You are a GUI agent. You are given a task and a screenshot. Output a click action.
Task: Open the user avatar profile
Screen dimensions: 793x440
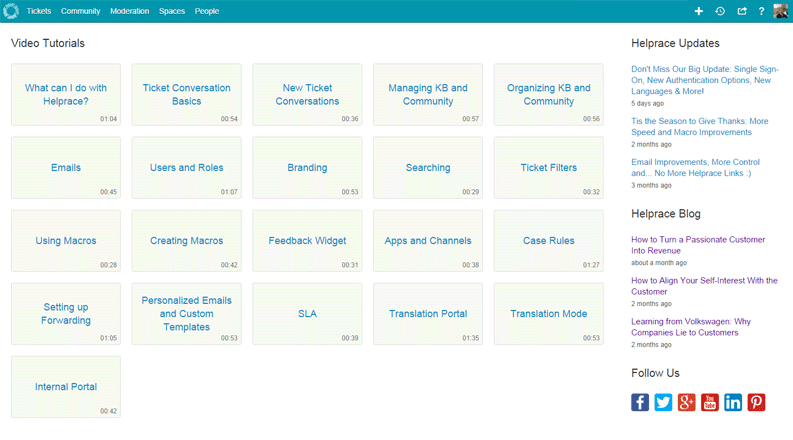click(x=780, y=11)
